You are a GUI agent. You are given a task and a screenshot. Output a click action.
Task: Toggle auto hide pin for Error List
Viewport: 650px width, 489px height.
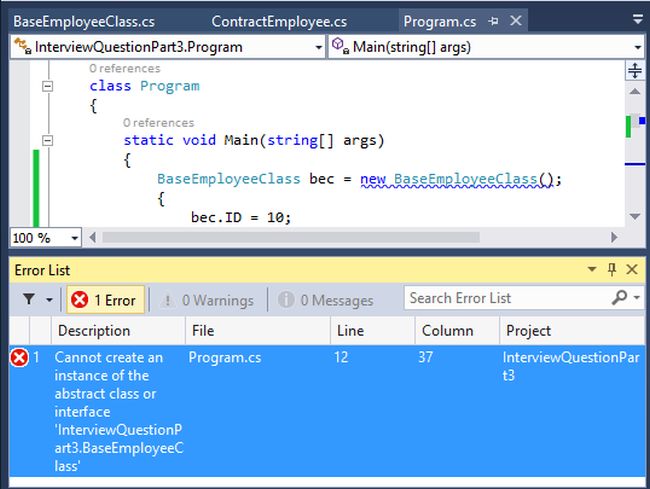point(612,269)
